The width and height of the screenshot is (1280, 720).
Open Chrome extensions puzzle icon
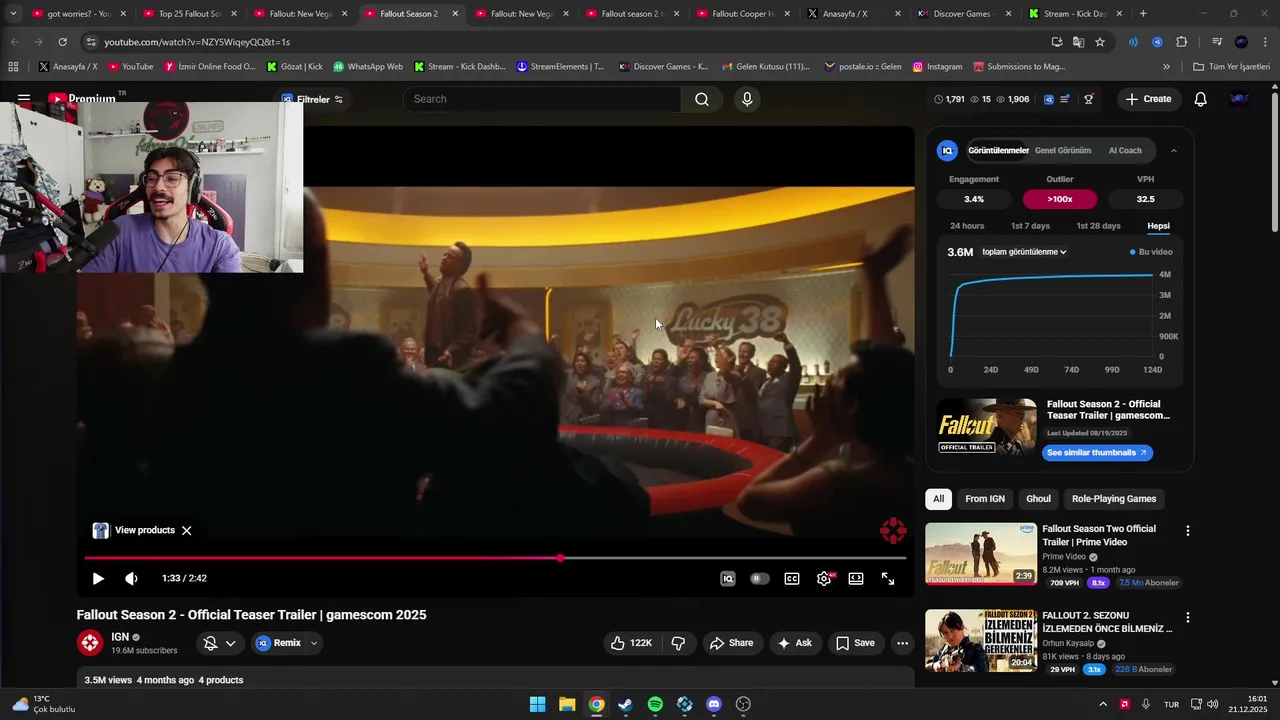click(x=1182, y=42)
